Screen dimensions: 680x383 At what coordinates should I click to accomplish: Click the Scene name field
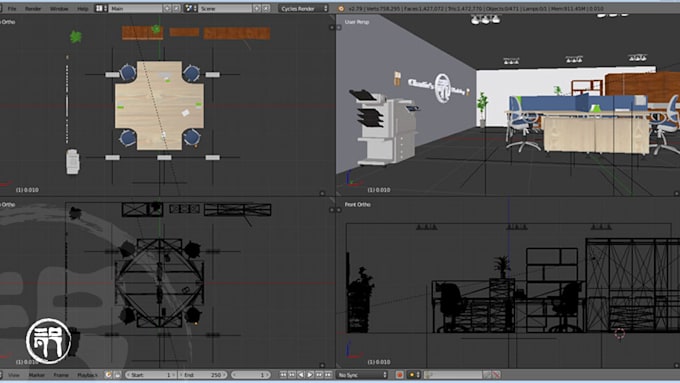(x=225, y=8)
